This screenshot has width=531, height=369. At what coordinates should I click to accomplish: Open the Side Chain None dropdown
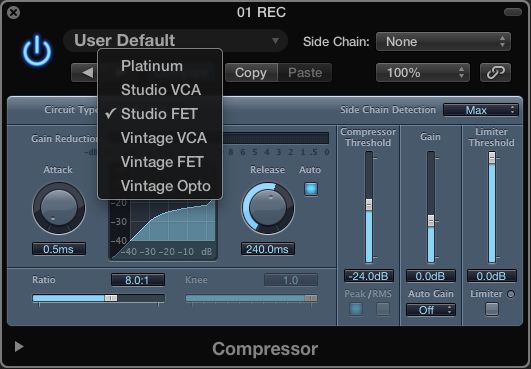(443, 42)
